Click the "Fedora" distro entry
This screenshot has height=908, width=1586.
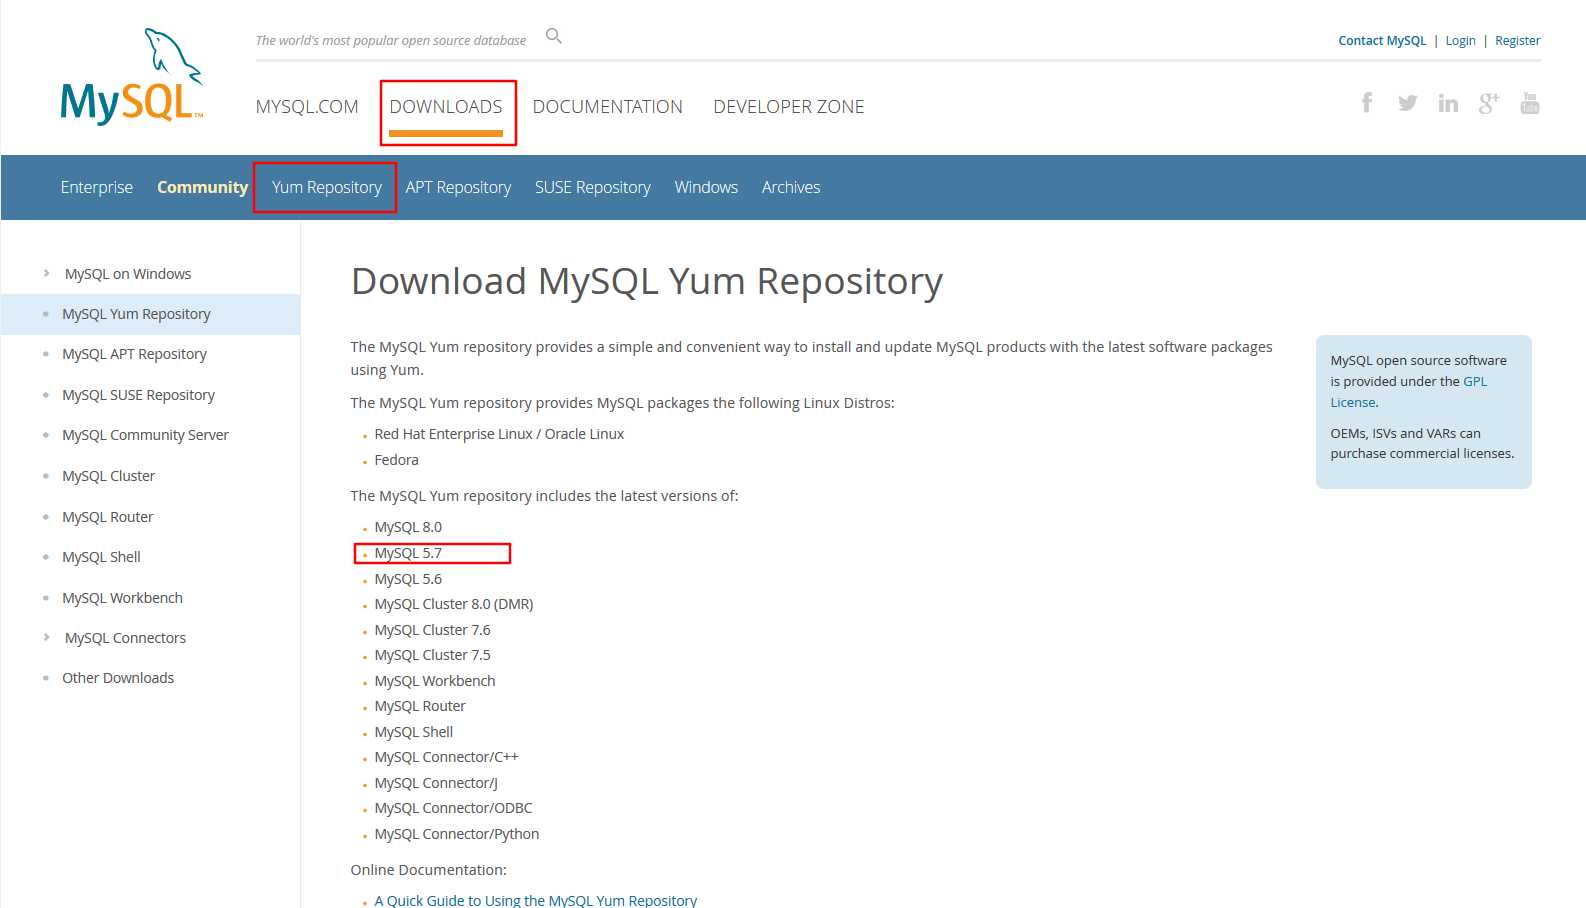pos(396,460)
